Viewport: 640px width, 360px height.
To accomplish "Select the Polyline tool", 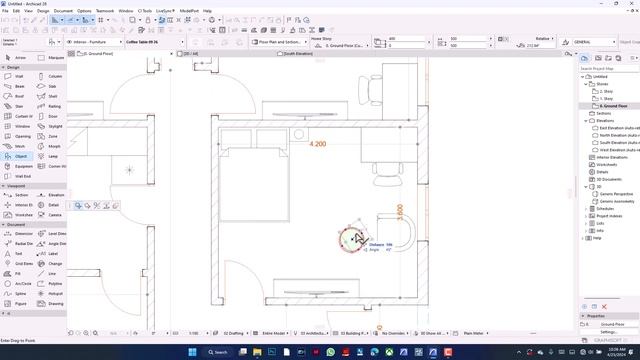I will coord(51,284).
